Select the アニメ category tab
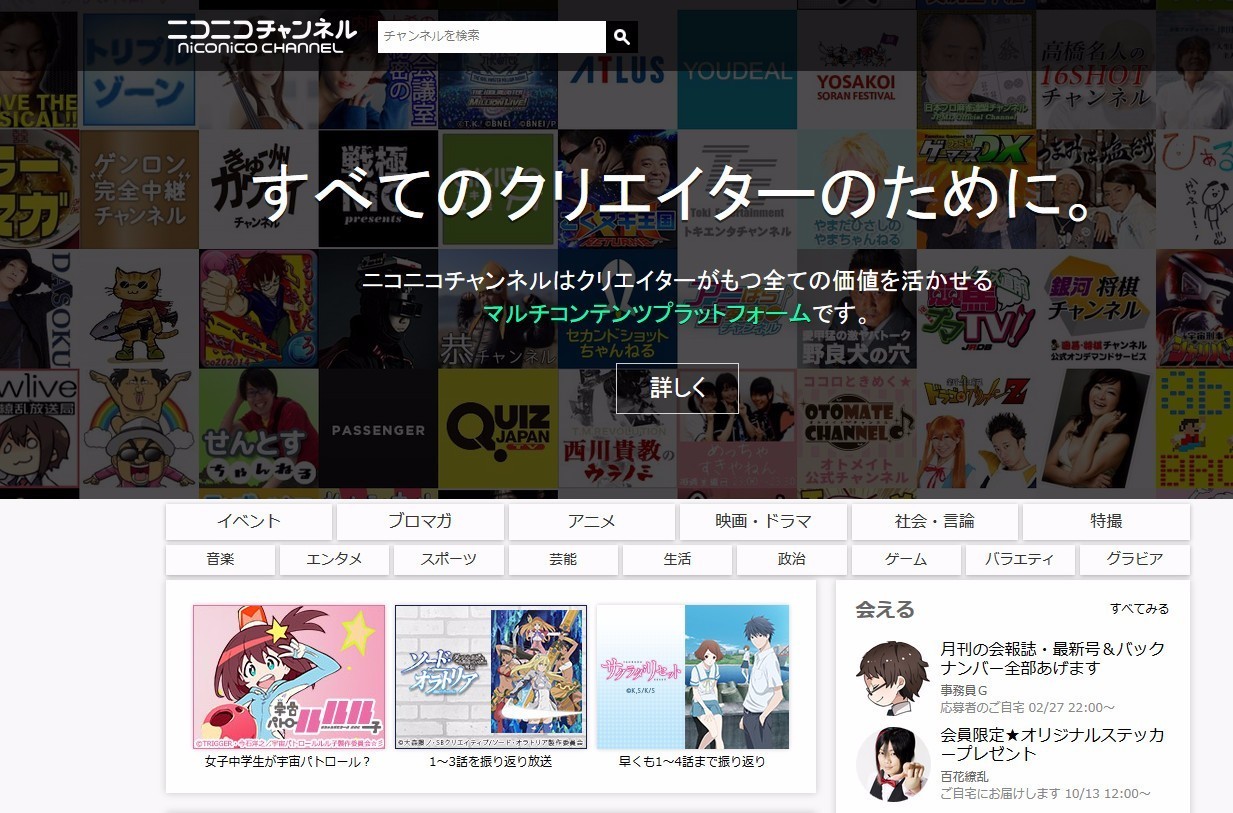The width and height of the screenshot is (1233, 813). (592, 521)
